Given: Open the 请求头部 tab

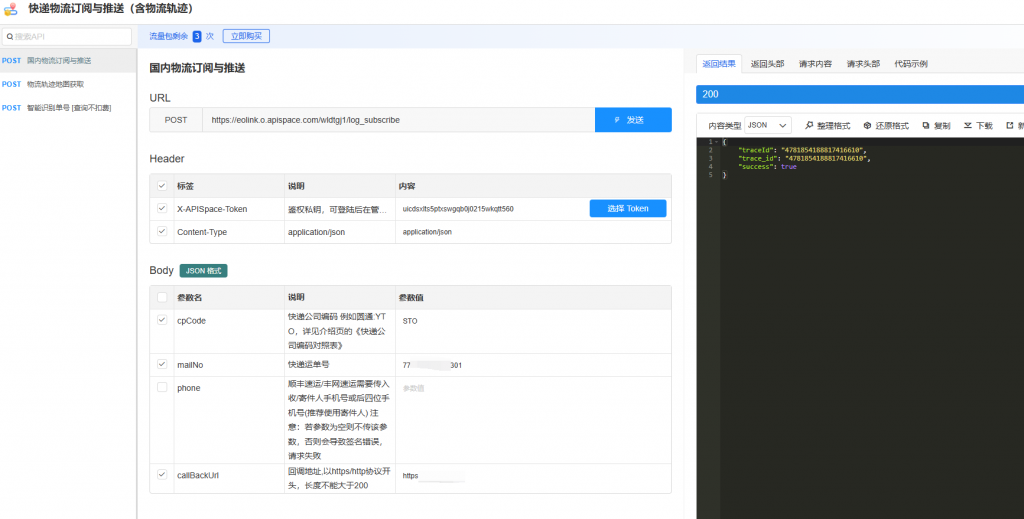Looking at the screenshot, I should tap(863, 64).
